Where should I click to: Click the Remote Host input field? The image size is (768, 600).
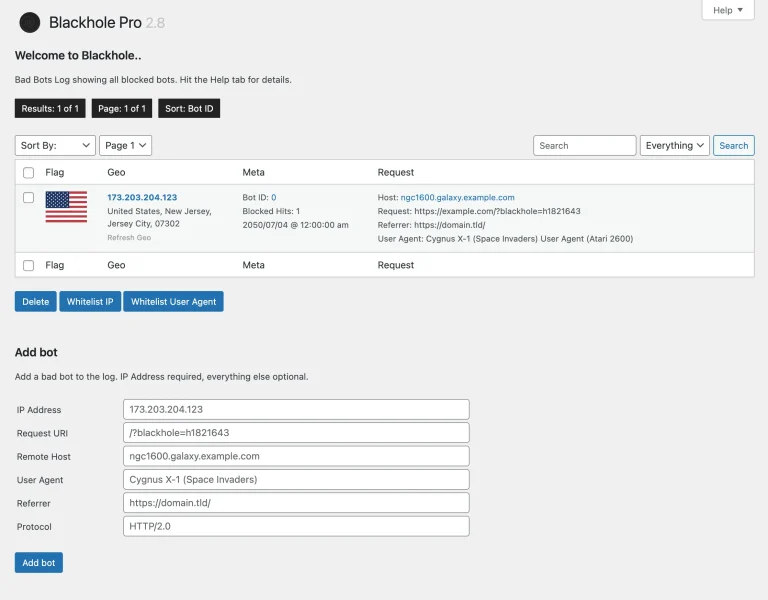pyautogui.click(x=296, y=456)
